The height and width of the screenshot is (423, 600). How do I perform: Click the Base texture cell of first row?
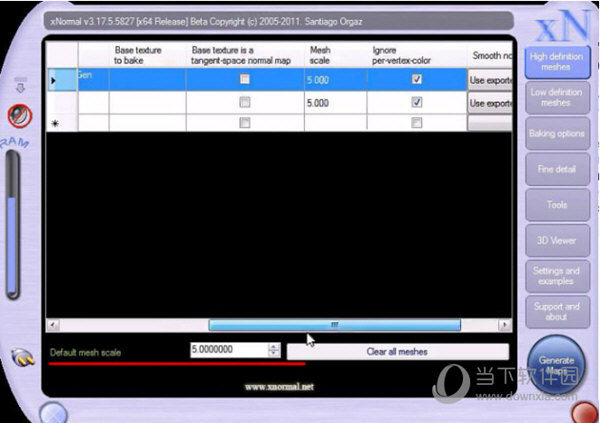tap(147, 80)
